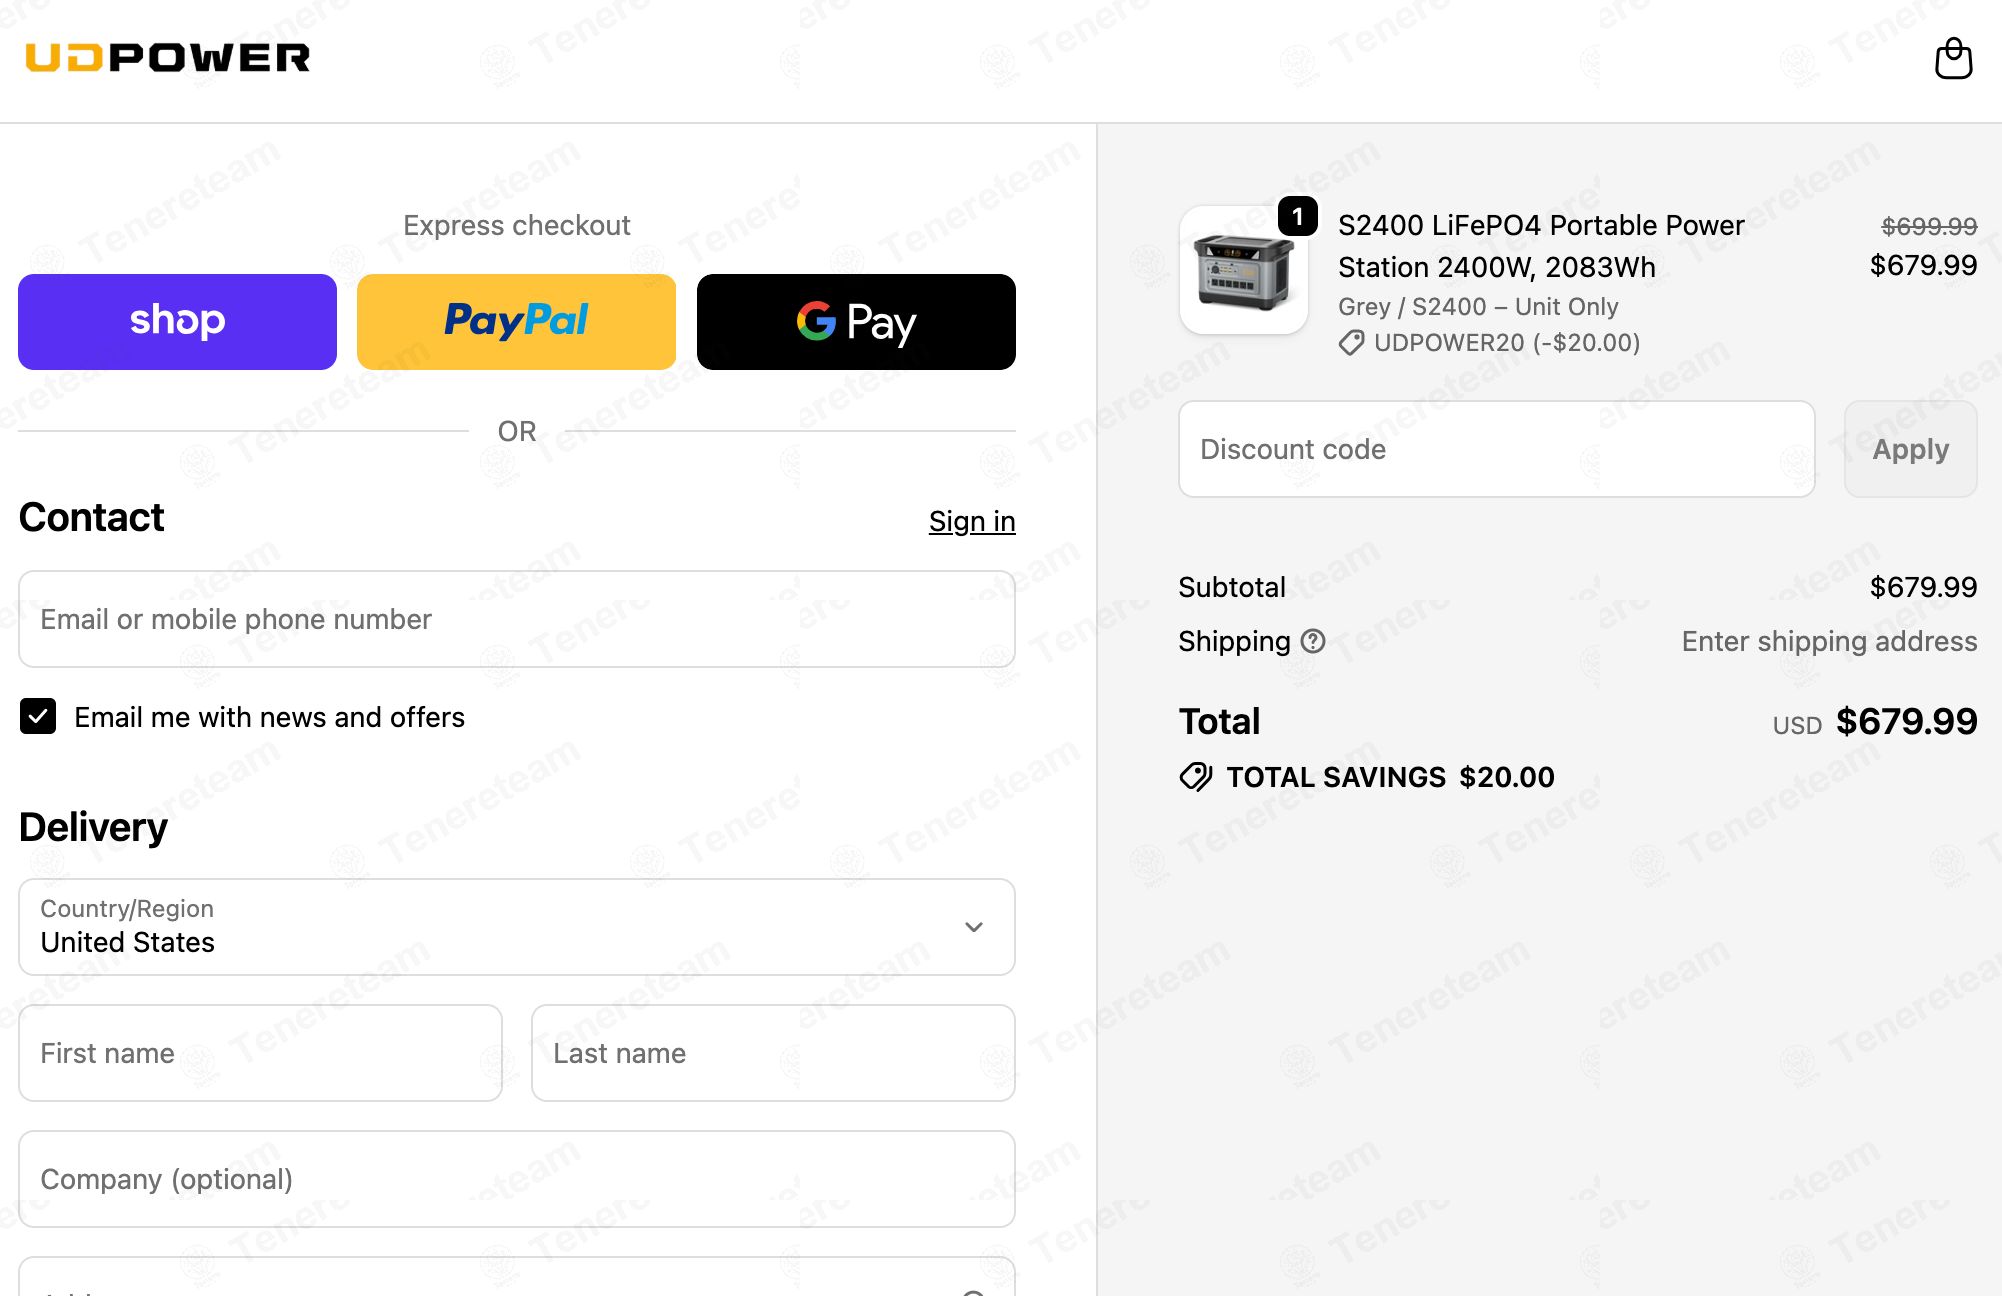Viewport: 2002px width, 1296px height.
Task: Click the Grey / S2400 – Unit Only variant text
Action: point(1478,307)
